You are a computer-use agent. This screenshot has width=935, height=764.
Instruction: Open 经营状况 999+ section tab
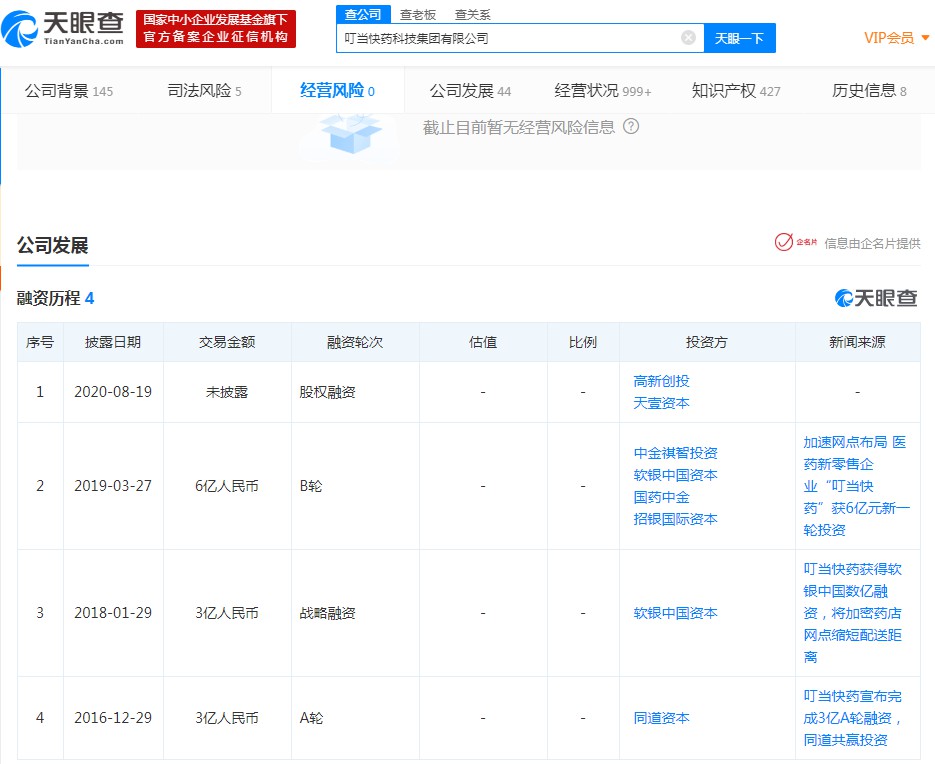point(603,91)
